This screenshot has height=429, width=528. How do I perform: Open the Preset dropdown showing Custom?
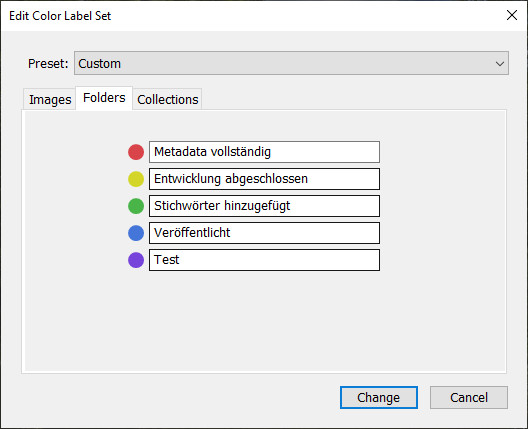point(291,63)
